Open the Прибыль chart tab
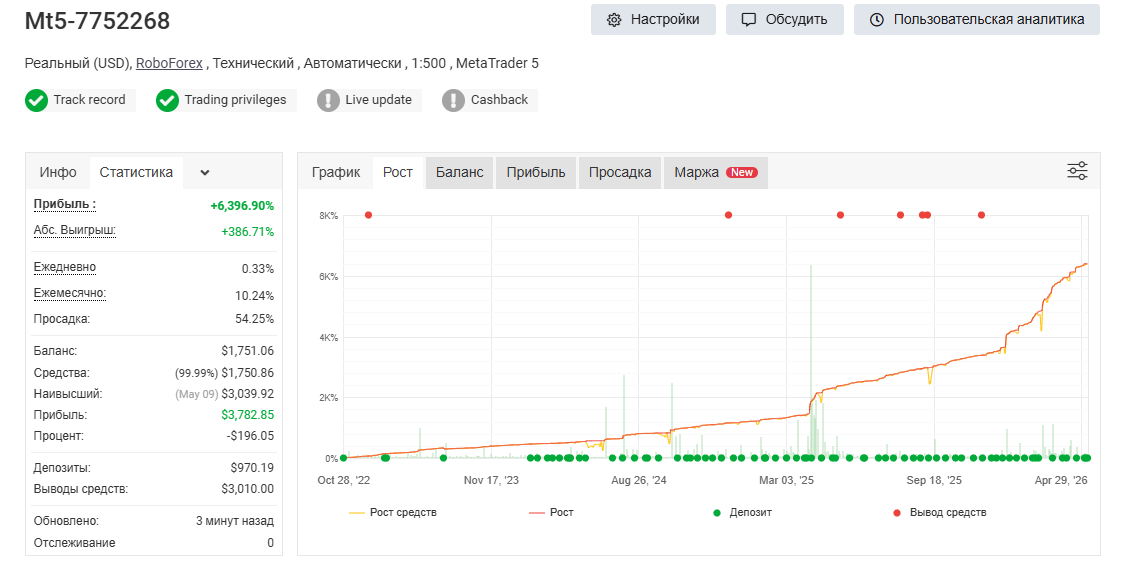 pyautogui.click(x=536, y=172)
